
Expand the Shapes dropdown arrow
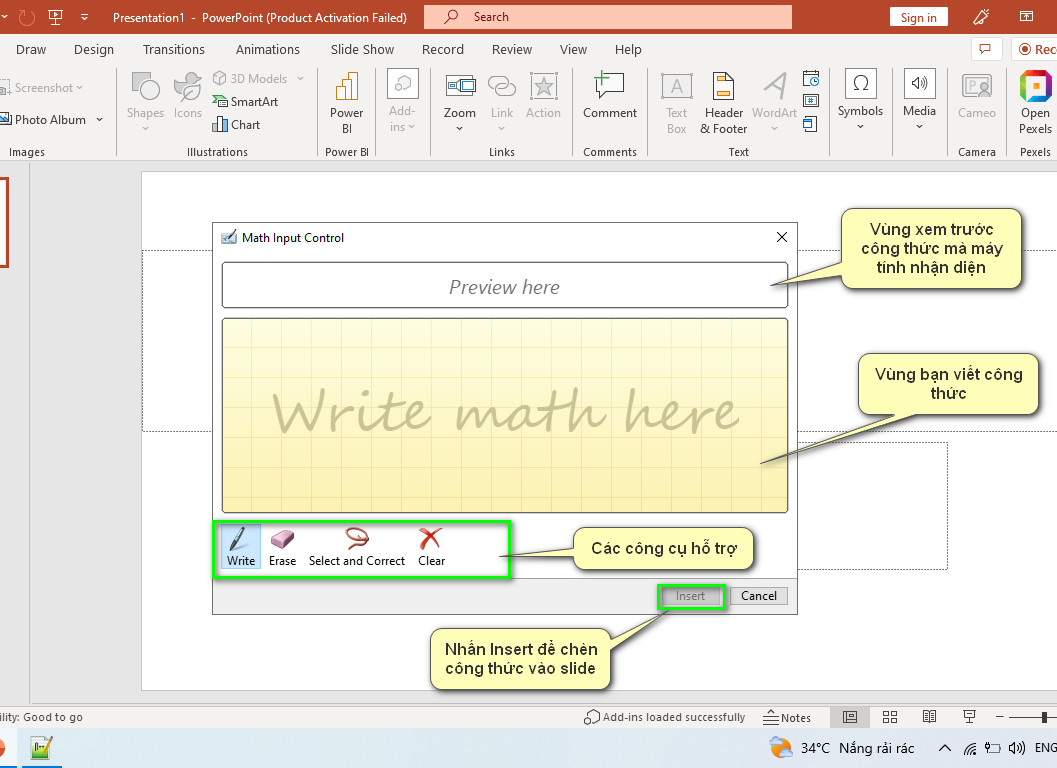click(145, 128)
